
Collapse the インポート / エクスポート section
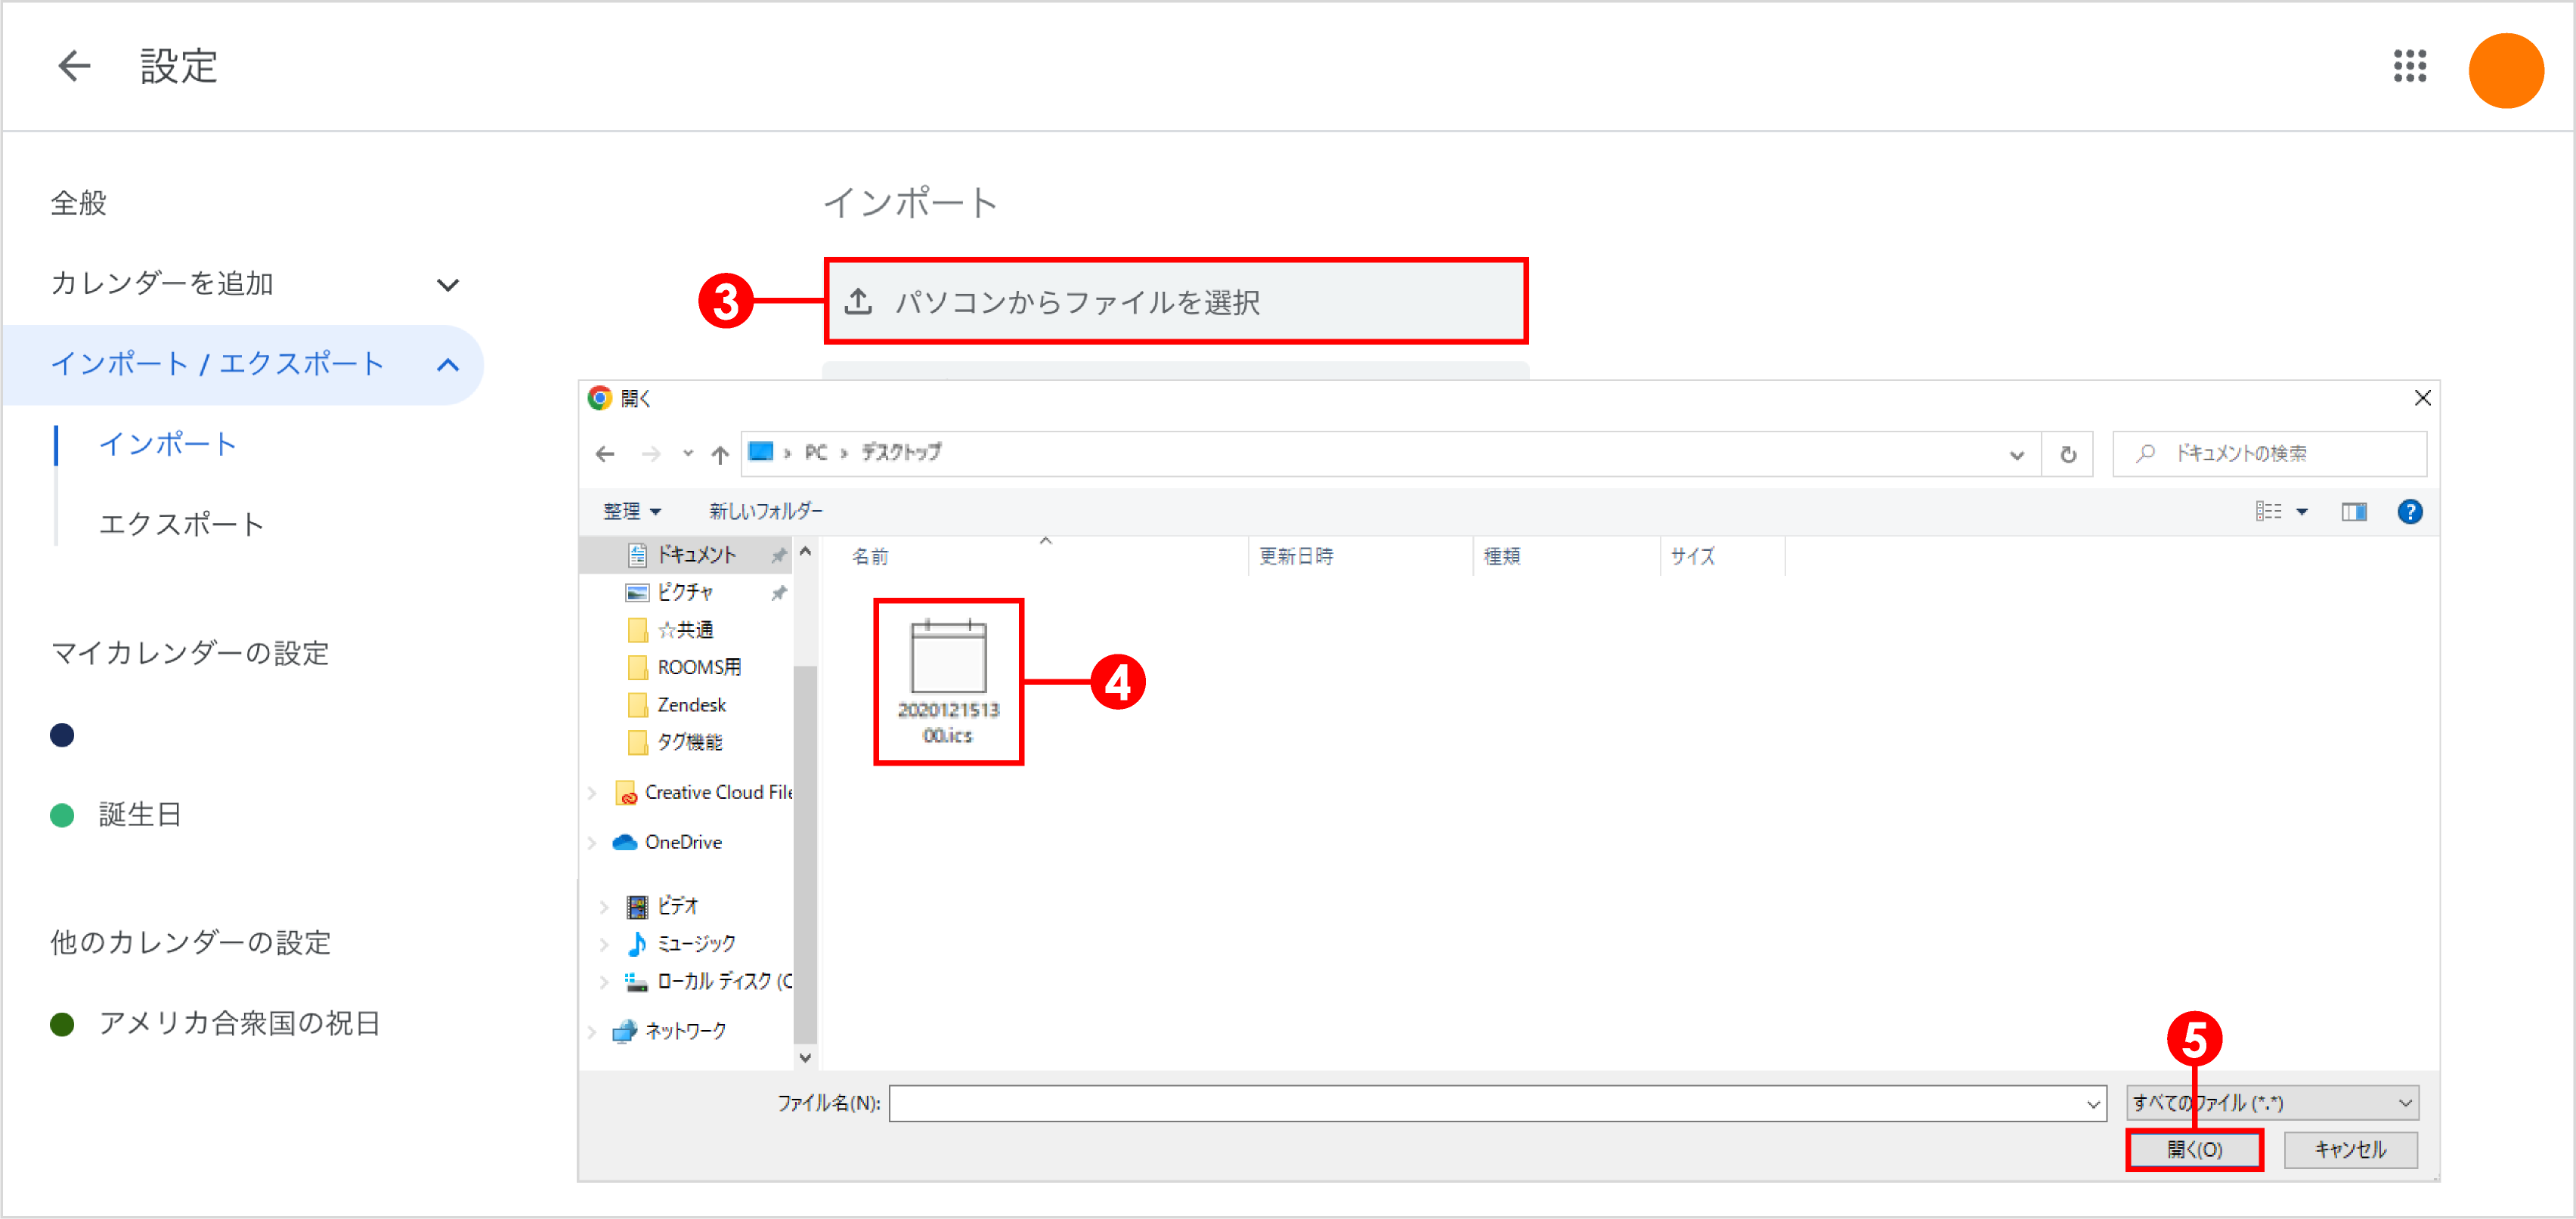449,364
